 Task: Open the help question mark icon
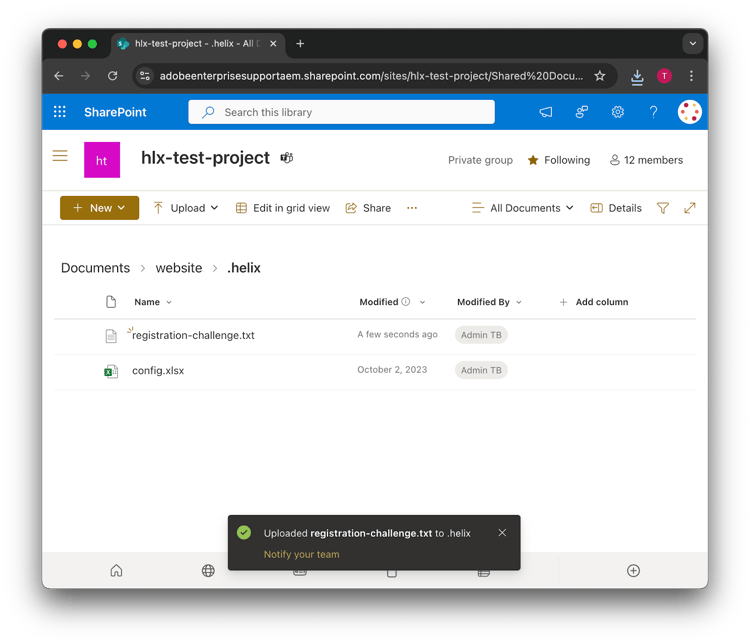pyautogui.click(x=653, y=112)
